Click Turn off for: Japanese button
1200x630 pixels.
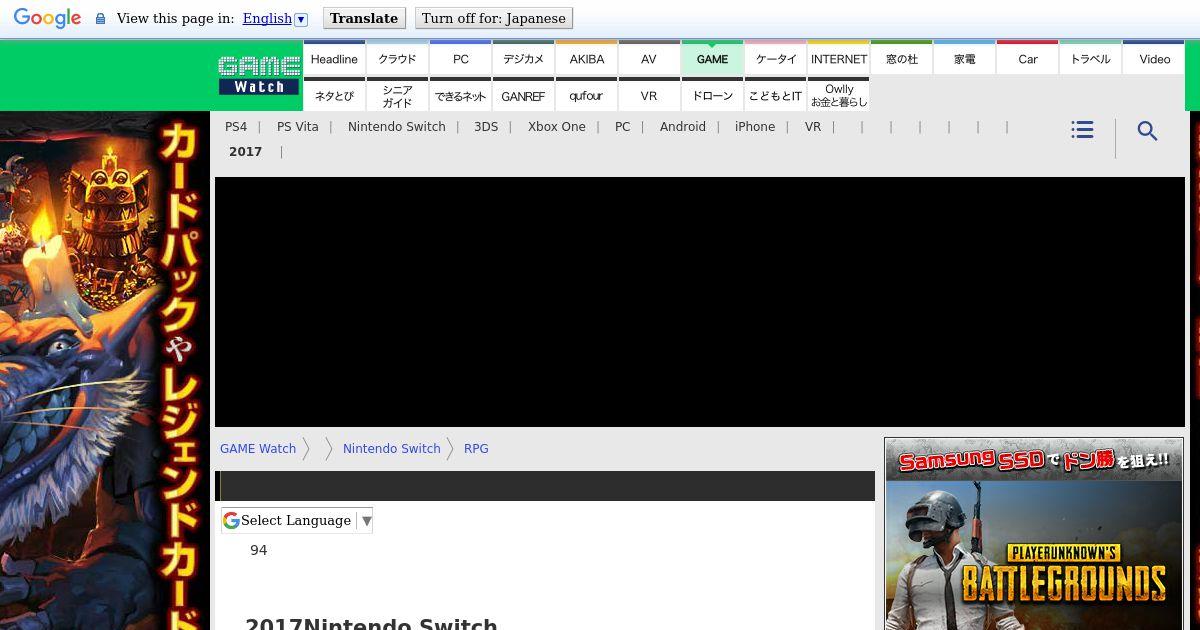coord(493,18)
